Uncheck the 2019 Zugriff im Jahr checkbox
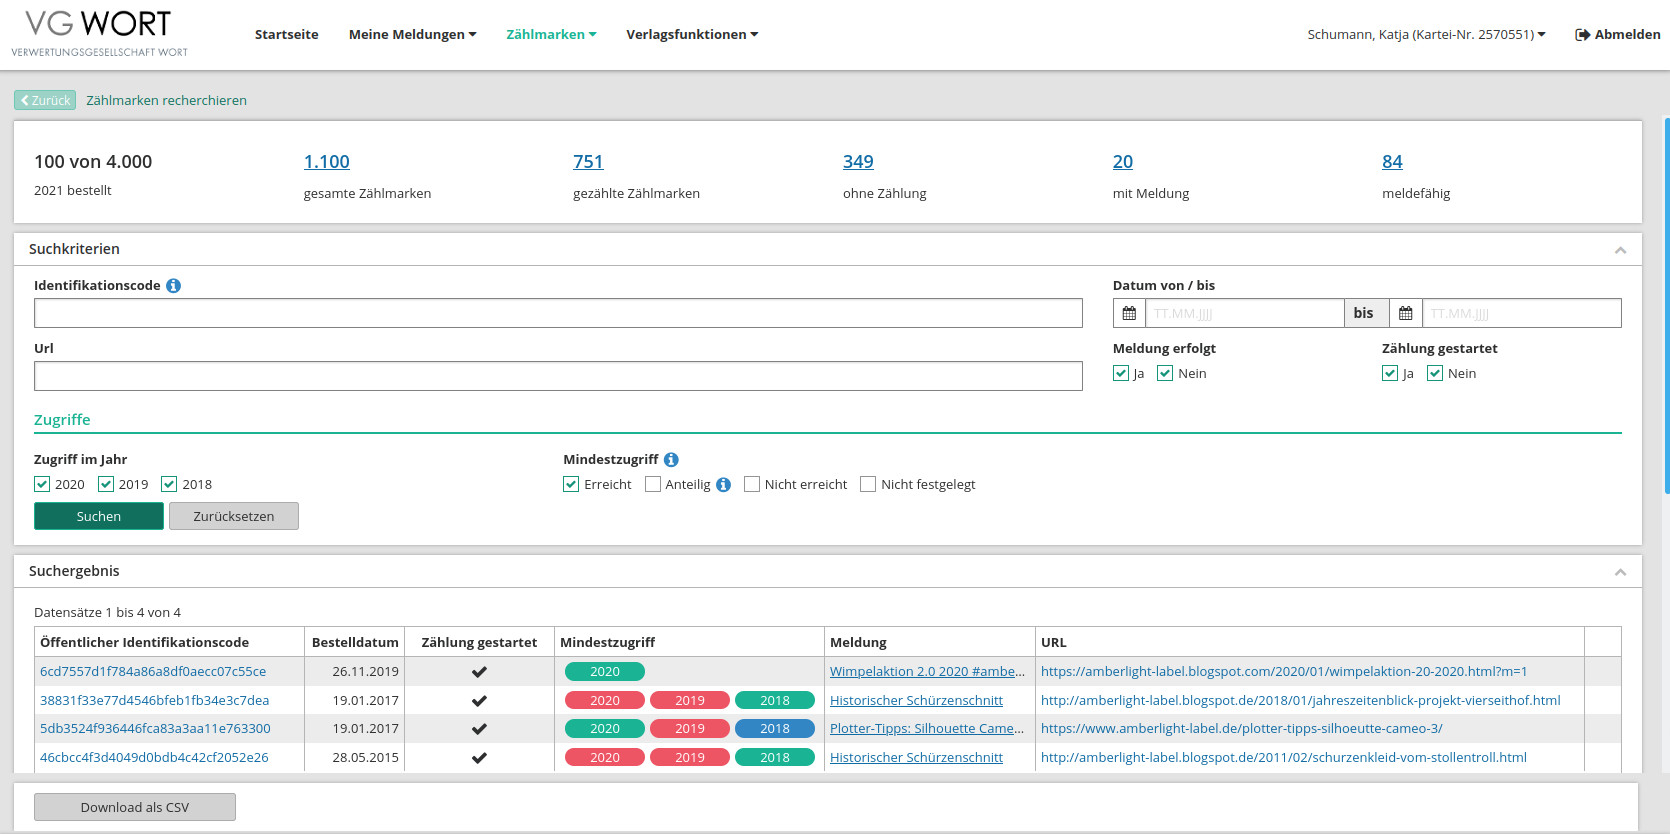 106,484
